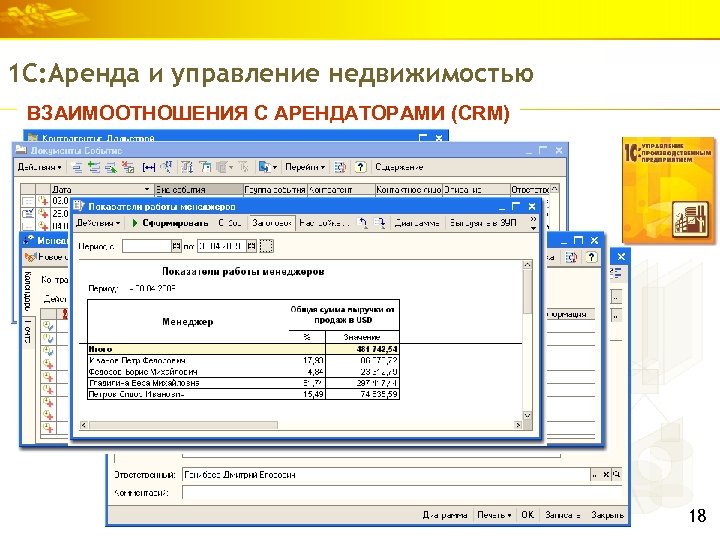
Task: Open the calendar for period start date
Action: coord(176,247)
